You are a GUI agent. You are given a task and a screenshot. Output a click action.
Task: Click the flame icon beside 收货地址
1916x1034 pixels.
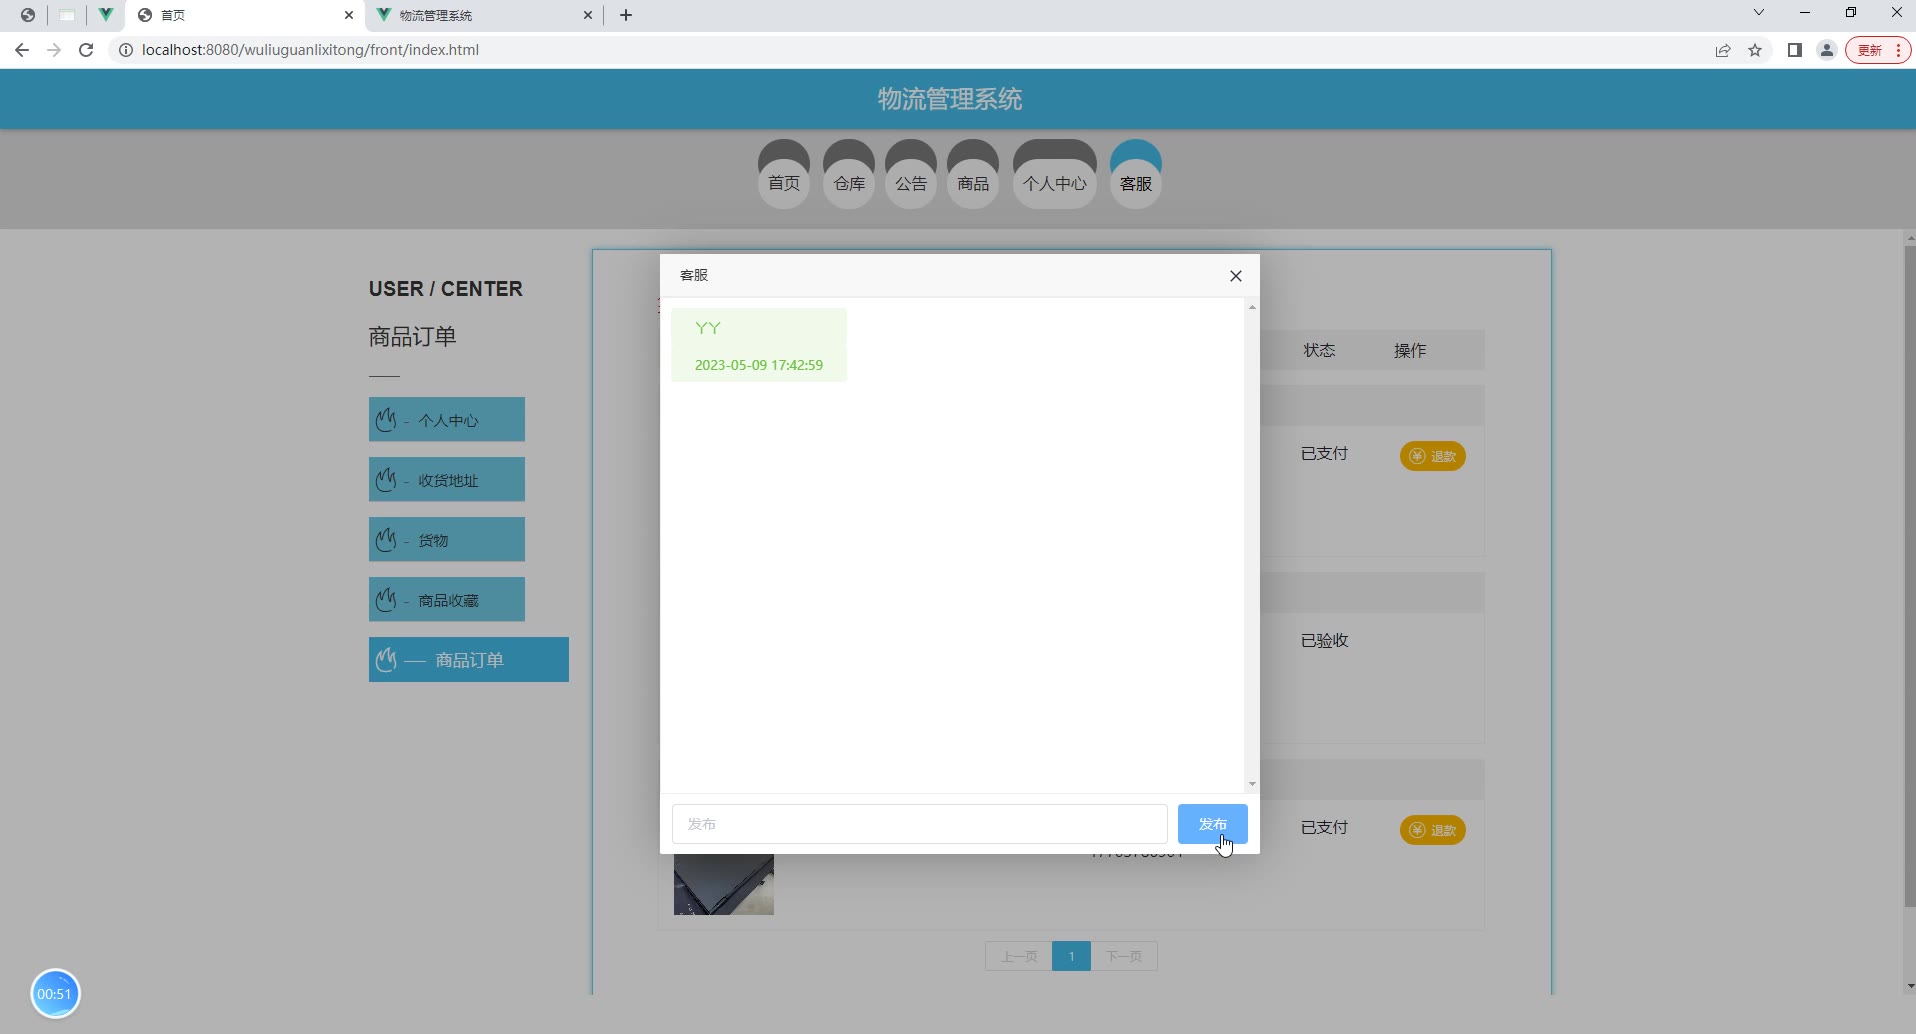pos(386,480)
